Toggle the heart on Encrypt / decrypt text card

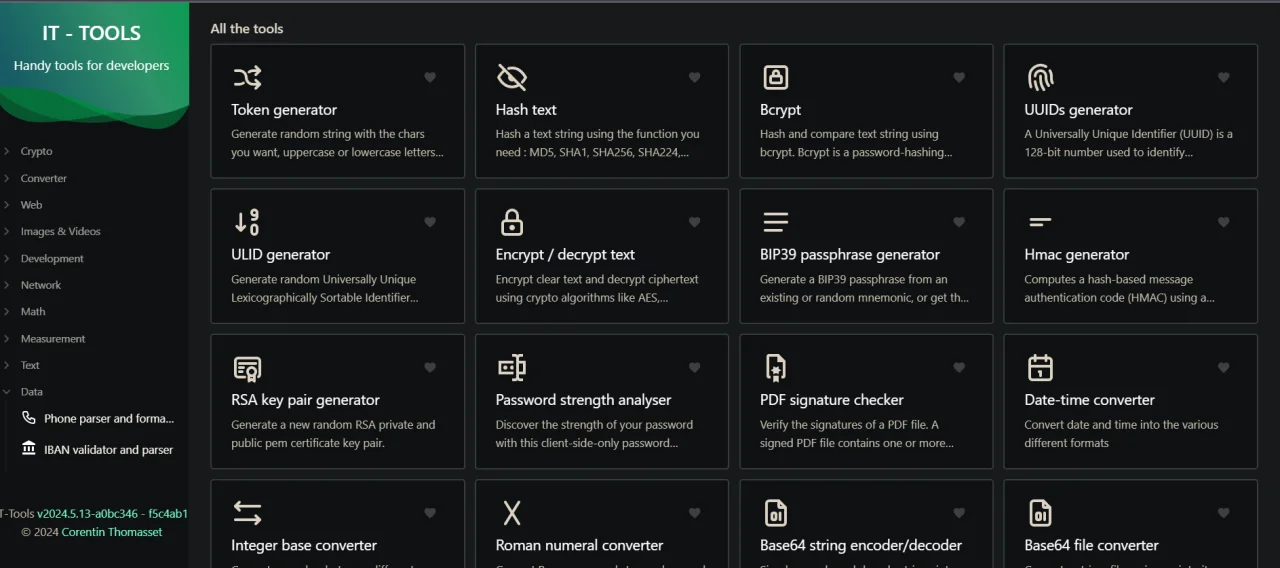[694, 222]
